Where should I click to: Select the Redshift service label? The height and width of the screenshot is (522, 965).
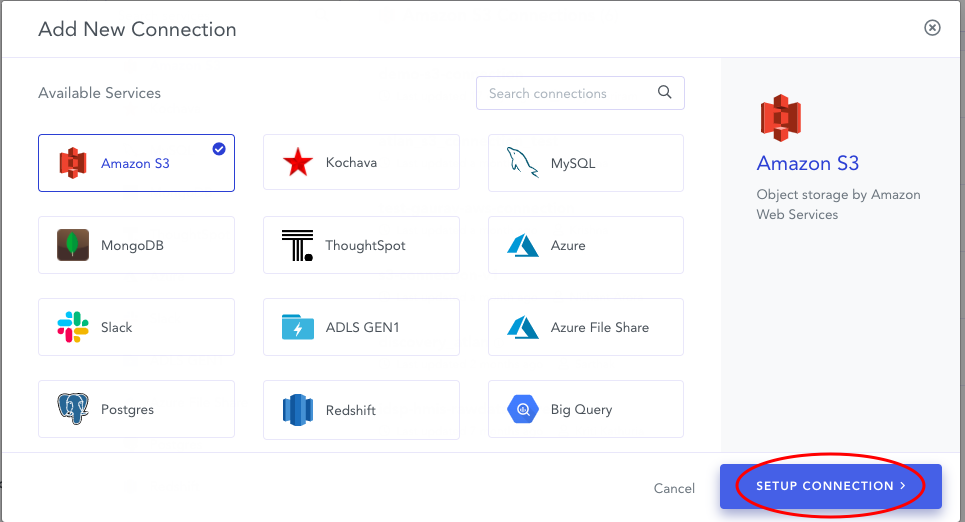point(351,410)
